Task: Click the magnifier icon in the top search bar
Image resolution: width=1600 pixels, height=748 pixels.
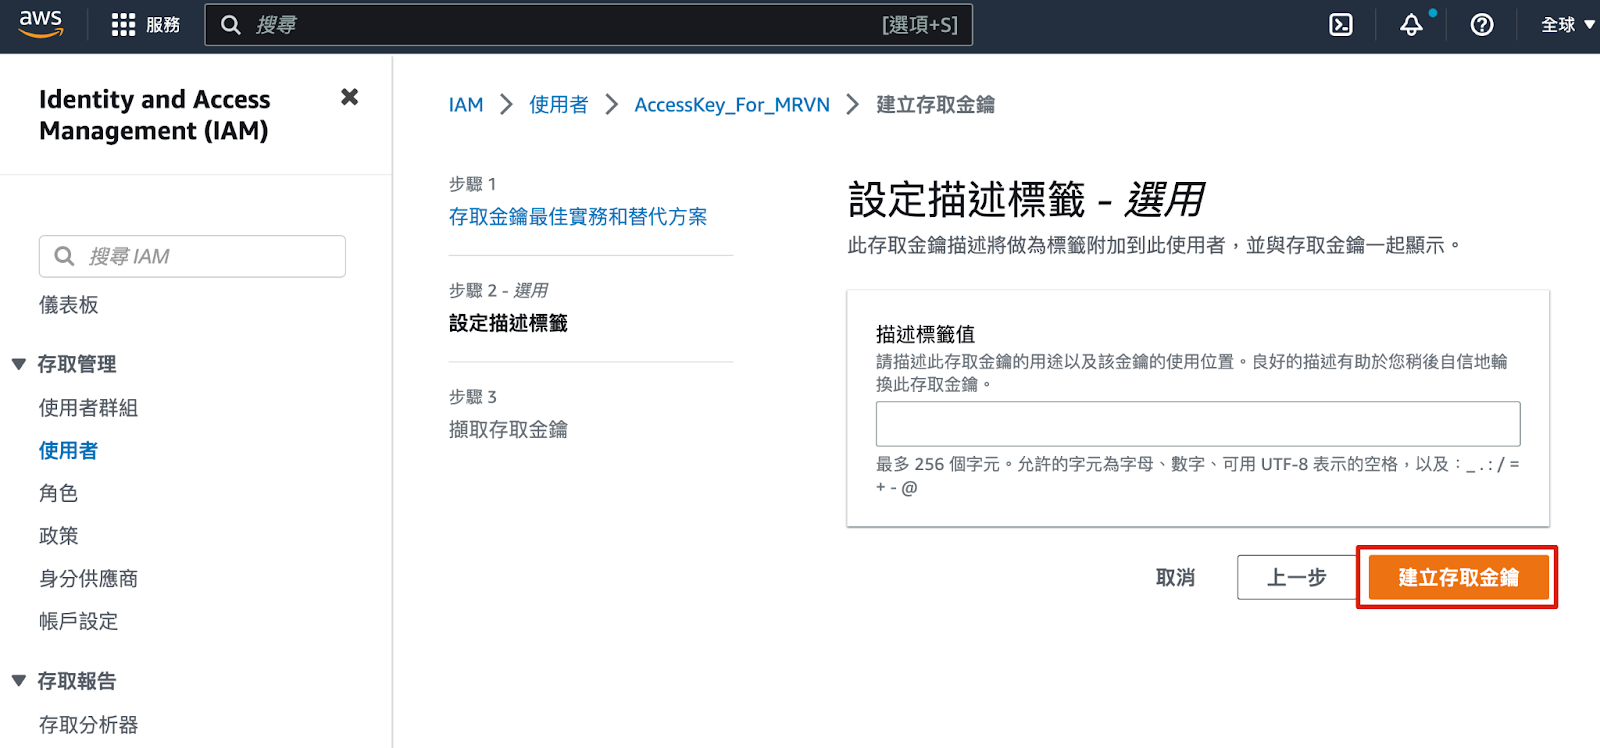Action: [x=231, y=25]
